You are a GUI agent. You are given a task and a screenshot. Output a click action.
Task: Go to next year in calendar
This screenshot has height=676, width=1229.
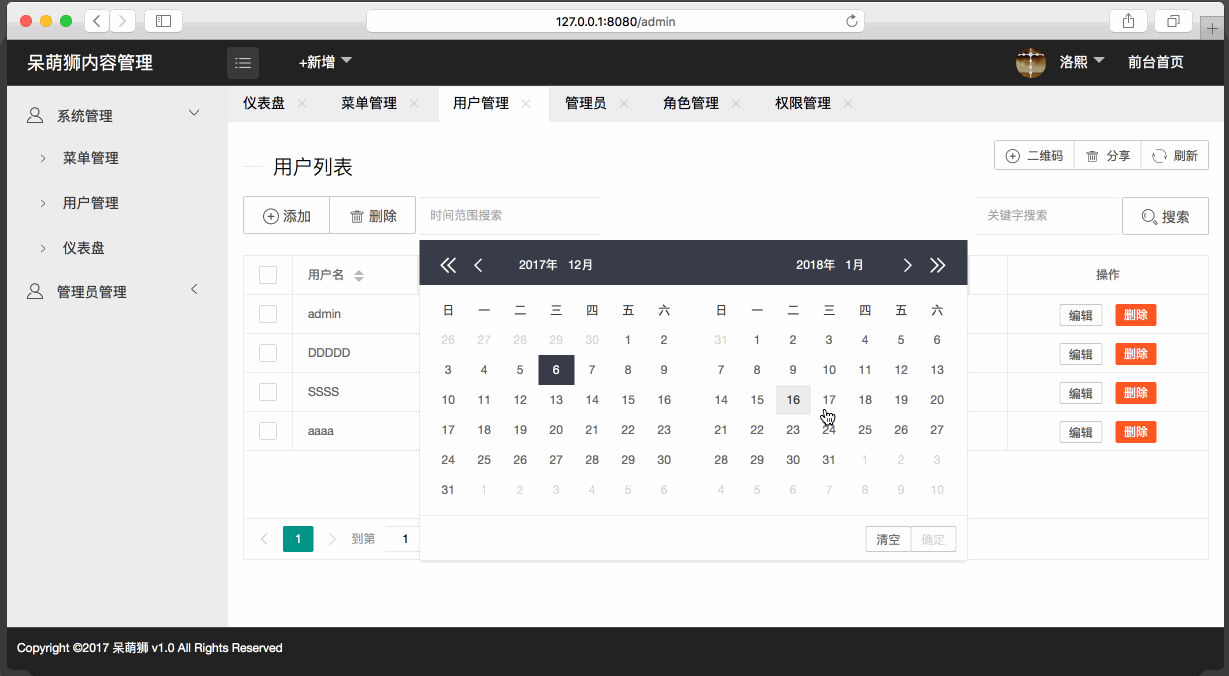pos(937,265)
